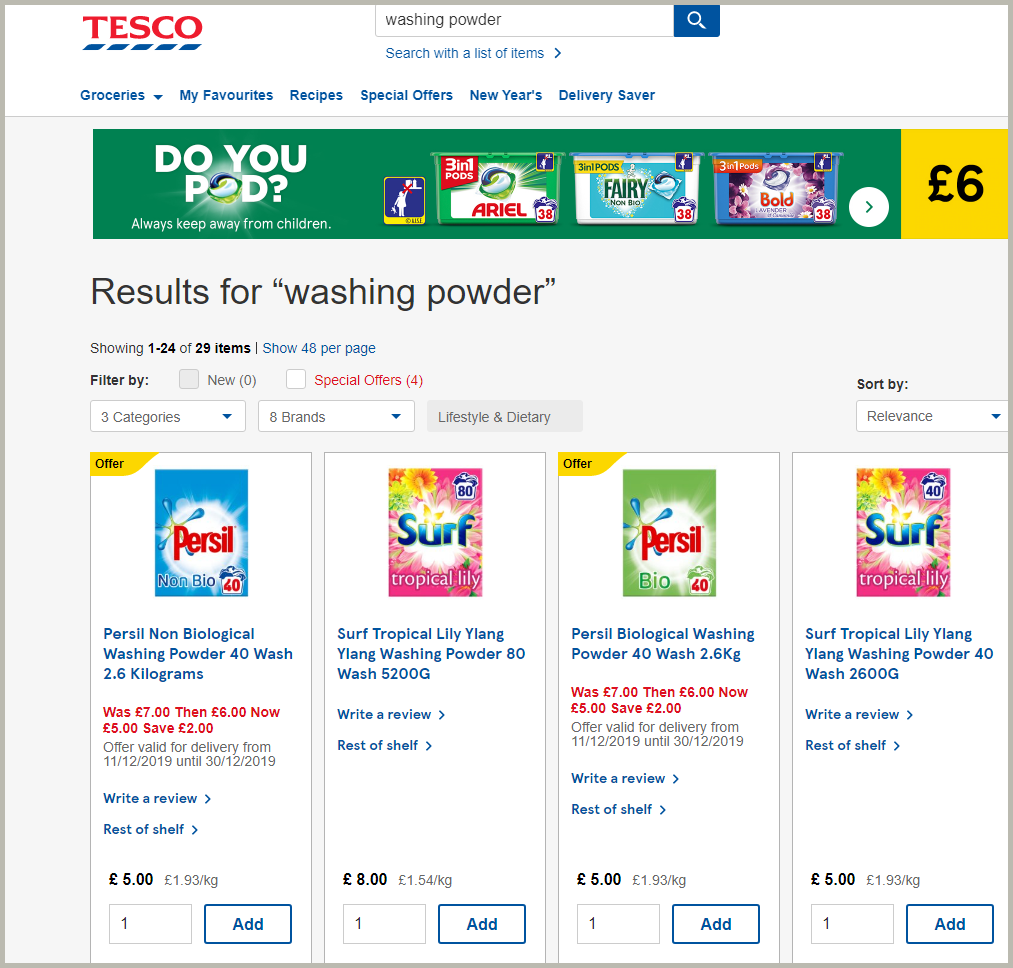Click the Tesco logo
Screen dimensions: 1013x968
tap(142, 32)
